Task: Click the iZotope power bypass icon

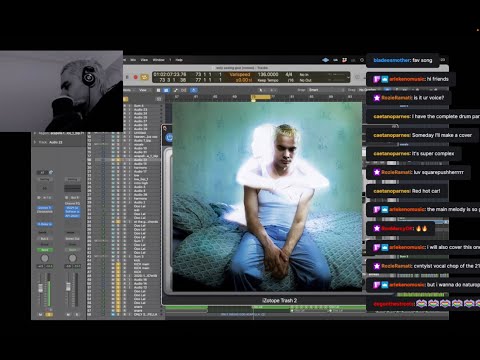Action: point(169,137)
